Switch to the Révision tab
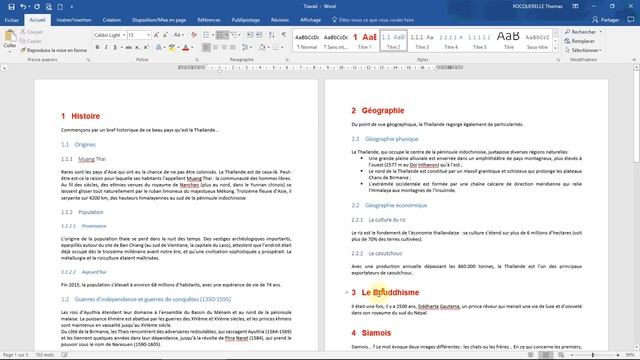640x360 pixels. [x=280, y=20]
